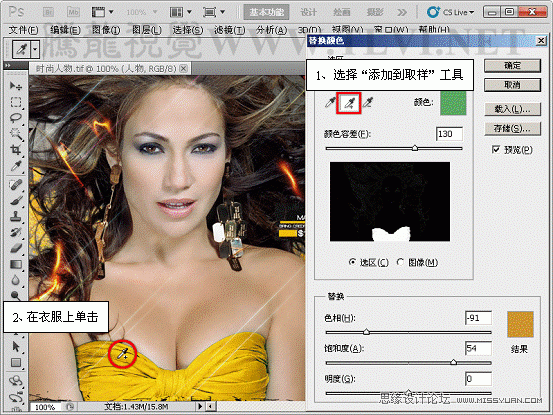
Task: Click the Save (S) button
Action: click(x=512, y=128)
